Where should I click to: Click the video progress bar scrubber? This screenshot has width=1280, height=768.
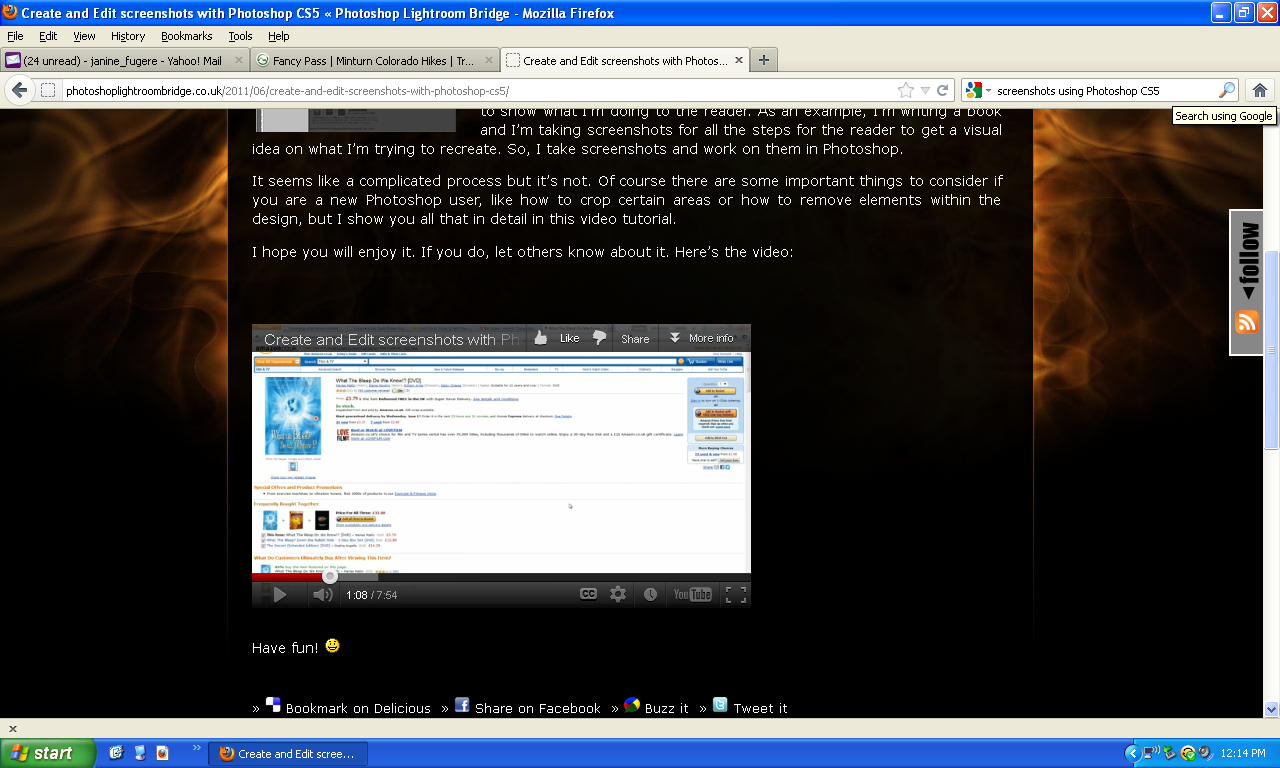pos(329,576)
